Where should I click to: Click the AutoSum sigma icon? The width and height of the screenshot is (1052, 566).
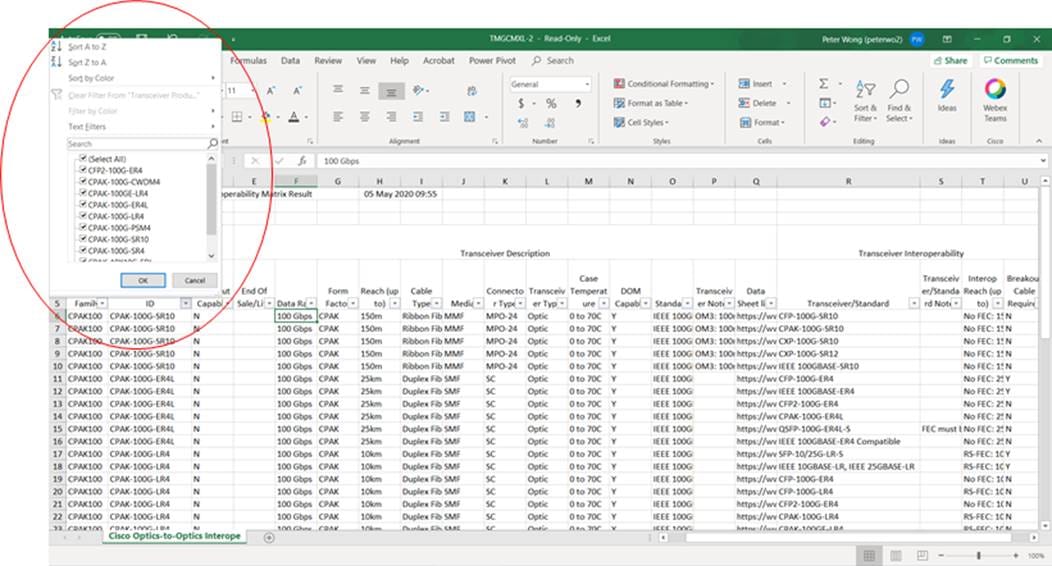click(823, 84)
